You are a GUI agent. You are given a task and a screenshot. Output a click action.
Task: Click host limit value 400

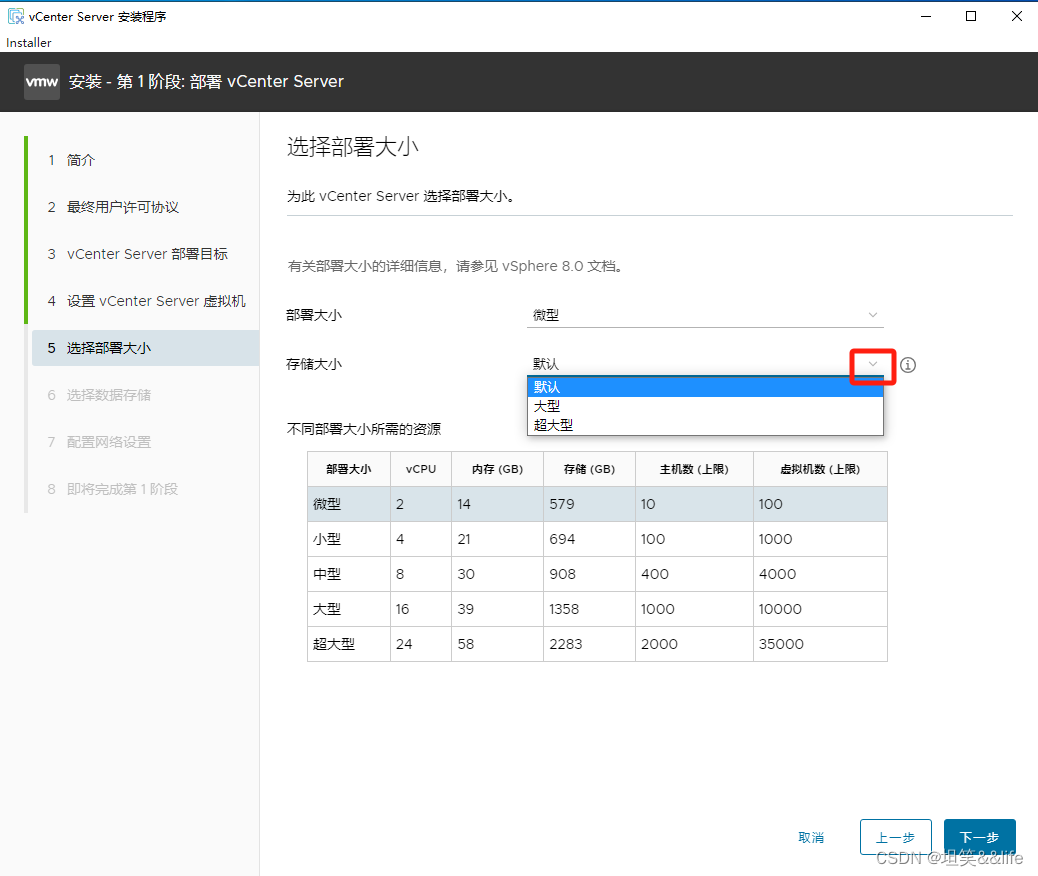click(x=655, y=574)
